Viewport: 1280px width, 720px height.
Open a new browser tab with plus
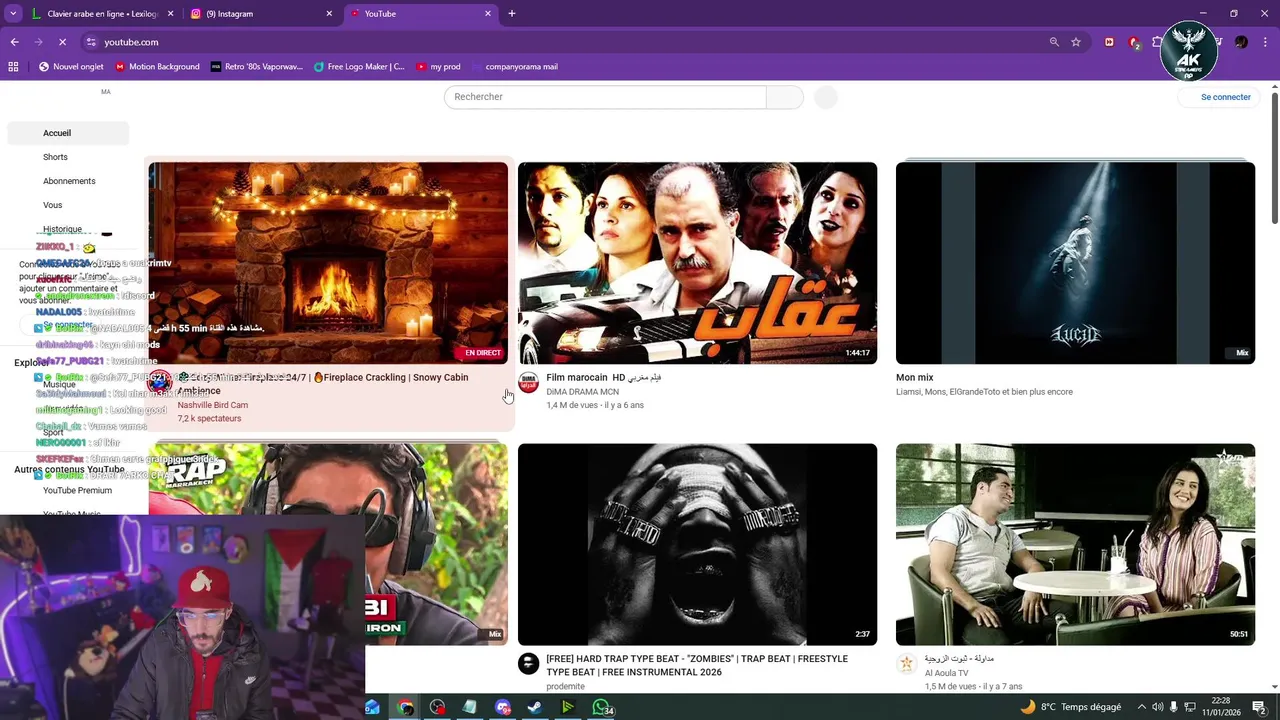coord(512,14)
